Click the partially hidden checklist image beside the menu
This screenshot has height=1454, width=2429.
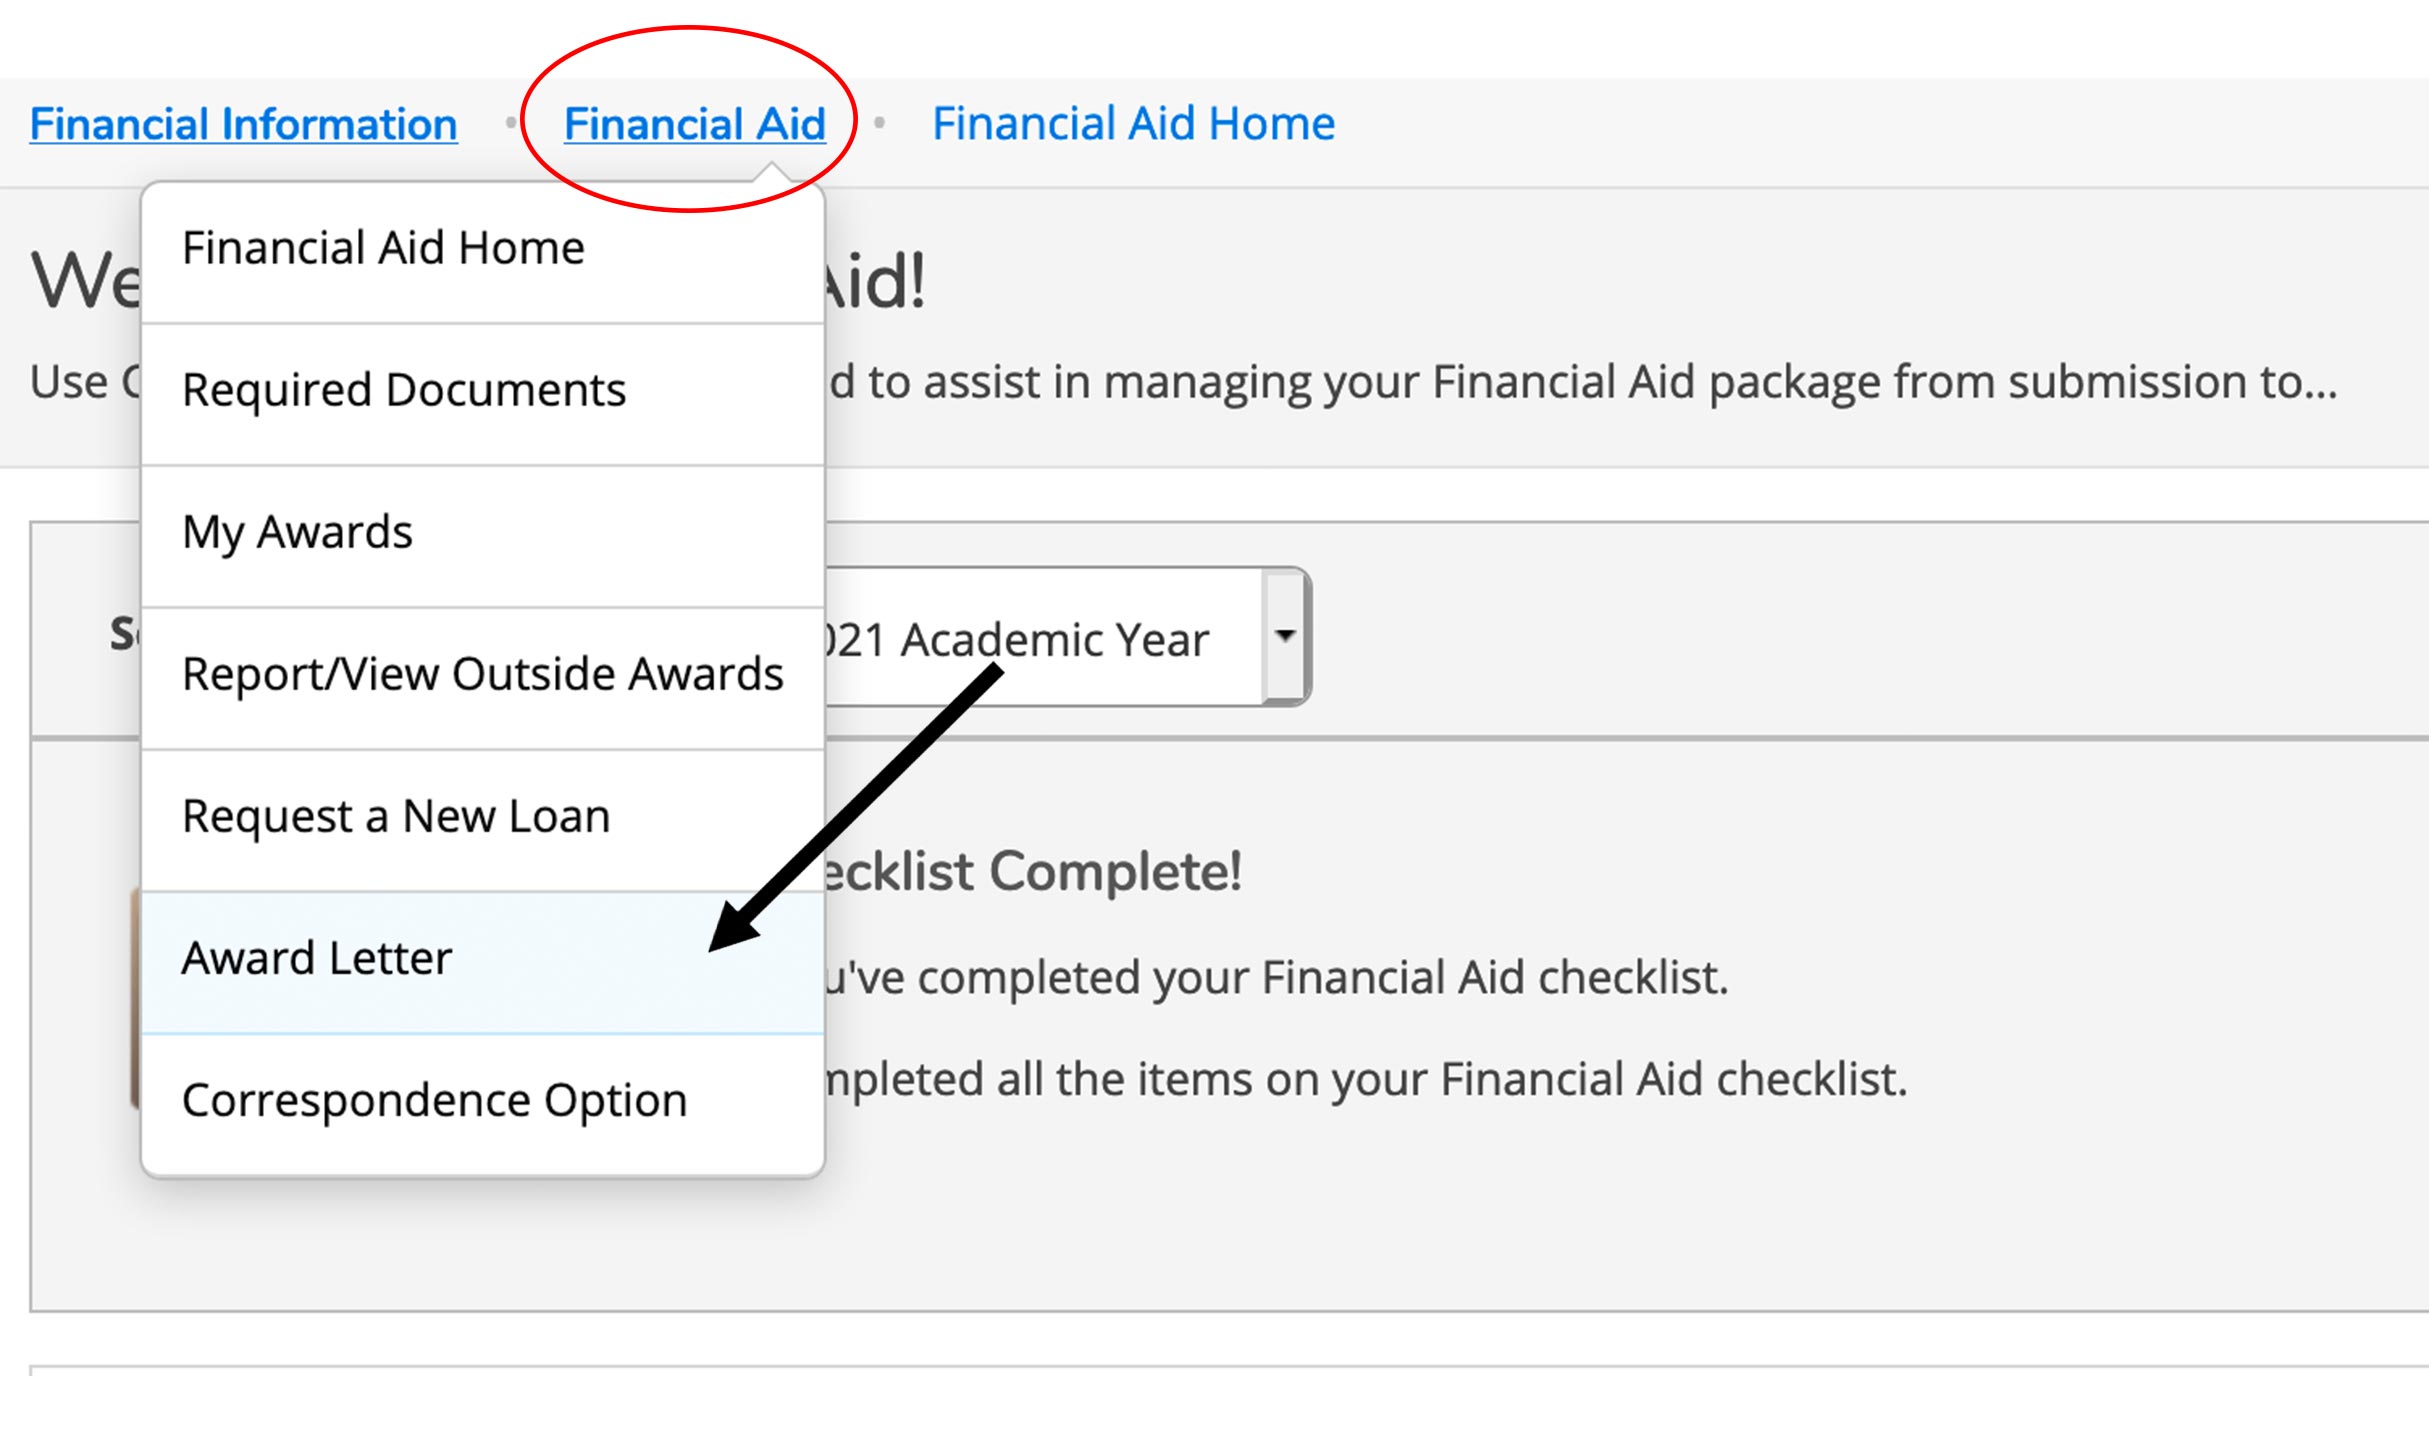(x=135, y=1000)
